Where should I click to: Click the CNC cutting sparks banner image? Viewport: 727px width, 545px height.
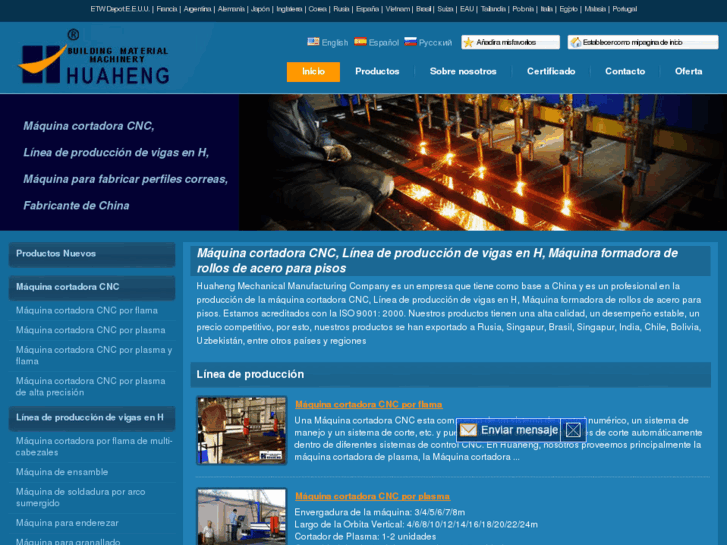coord(483,162)
